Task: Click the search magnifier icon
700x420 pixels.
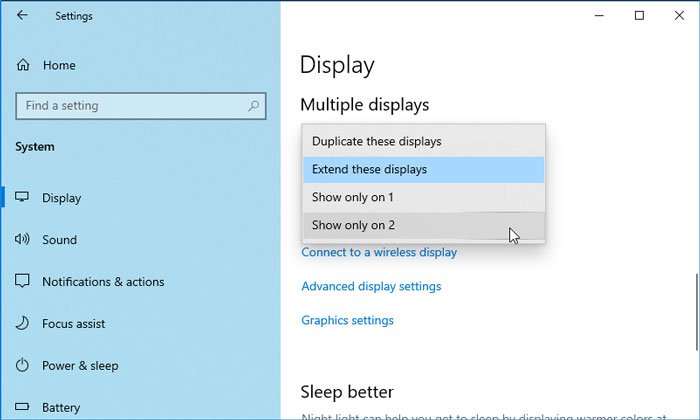Action: click(x=254, y=106)
